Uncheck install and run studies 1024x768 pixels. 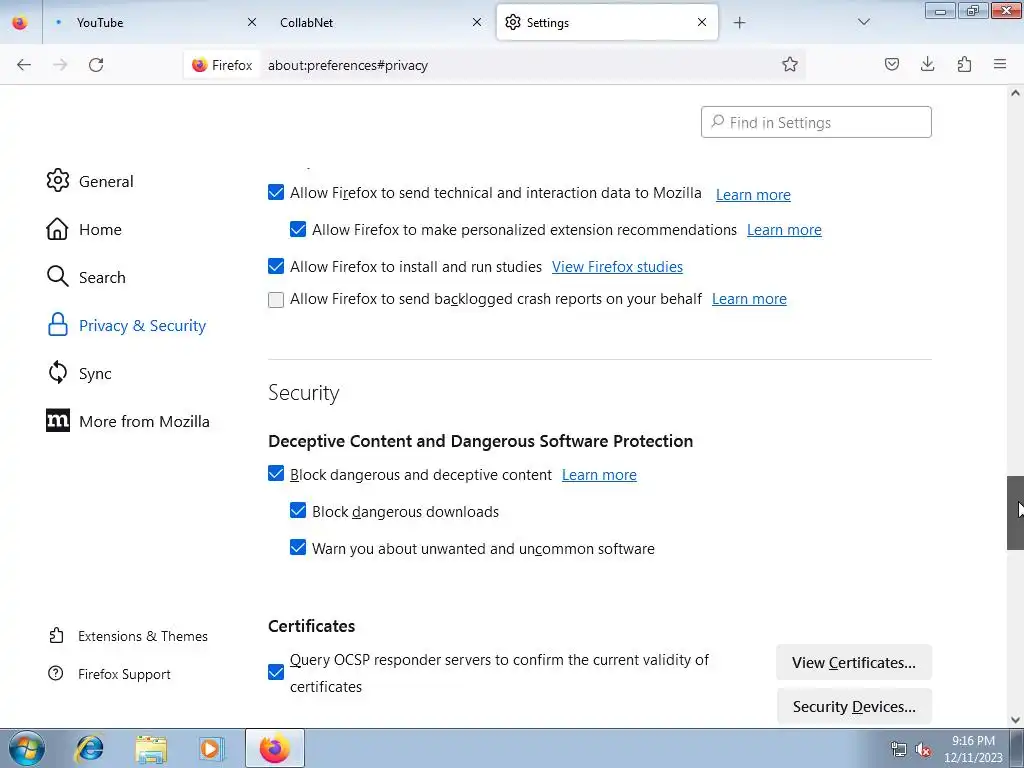[276, 266]
